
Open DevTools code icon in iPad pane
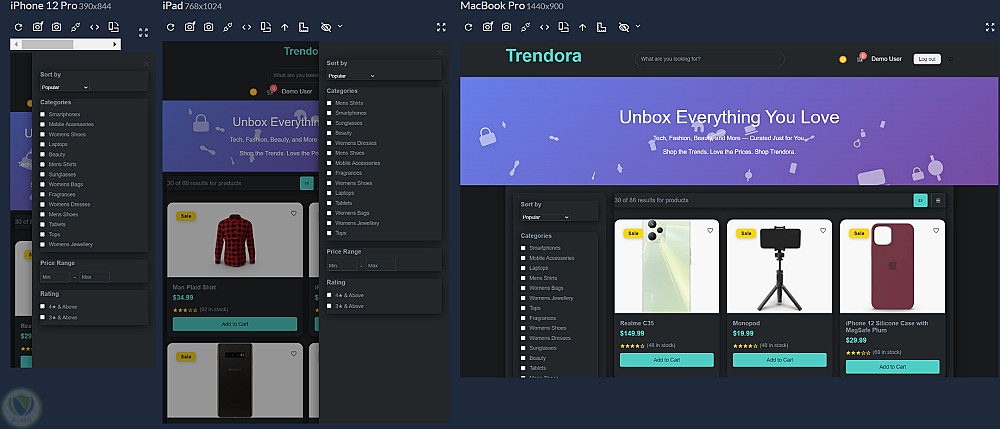click(247, 27)
